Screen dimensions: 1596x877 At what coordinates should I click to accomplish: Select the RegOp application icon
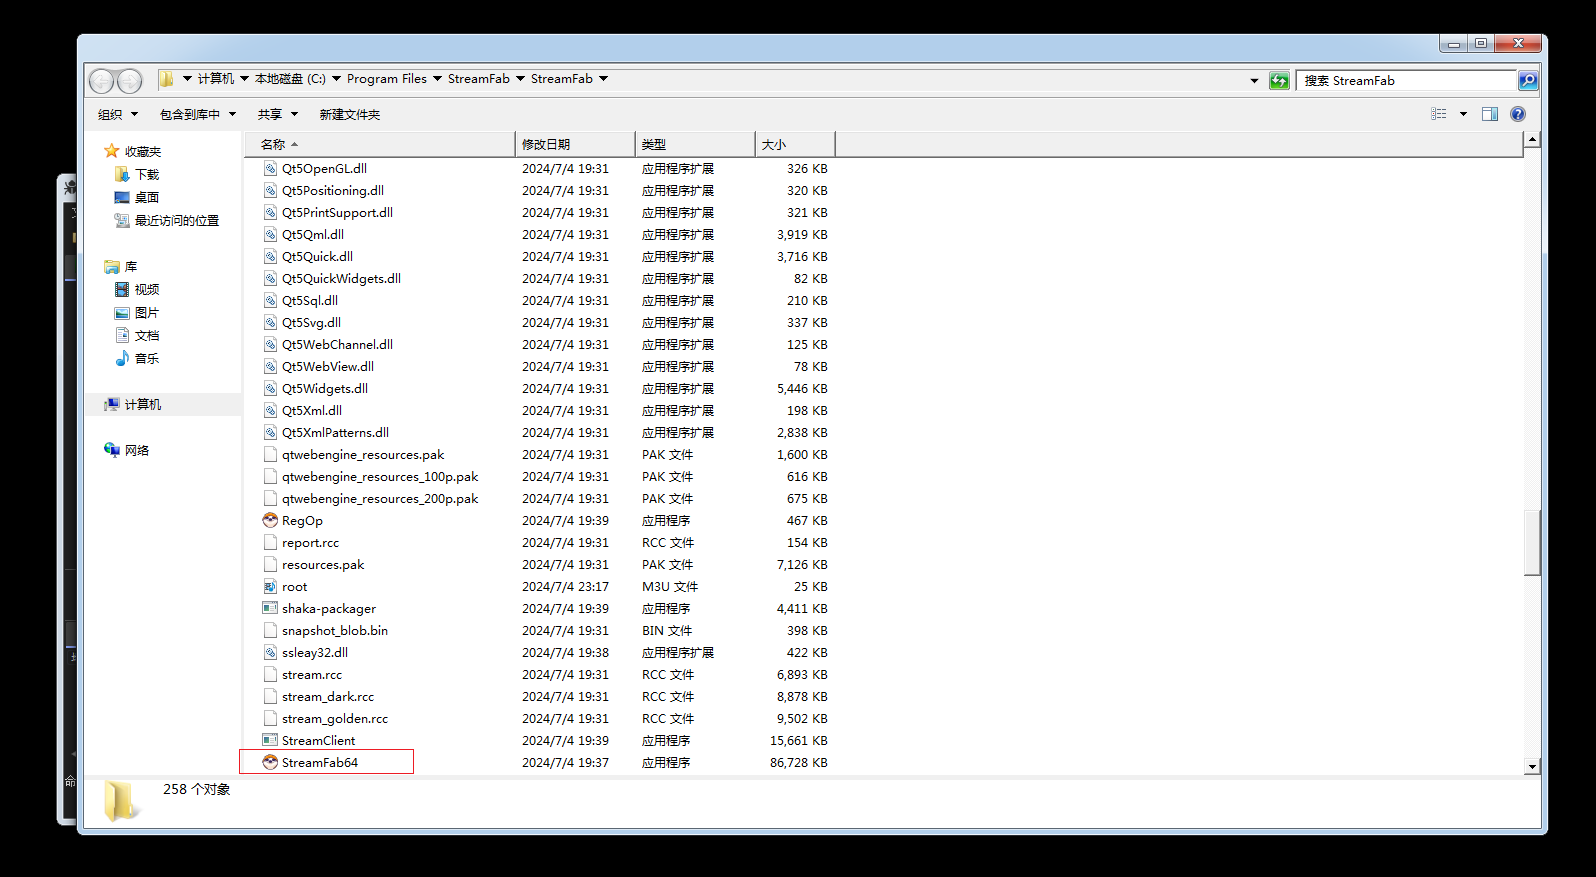click(270, 520)
